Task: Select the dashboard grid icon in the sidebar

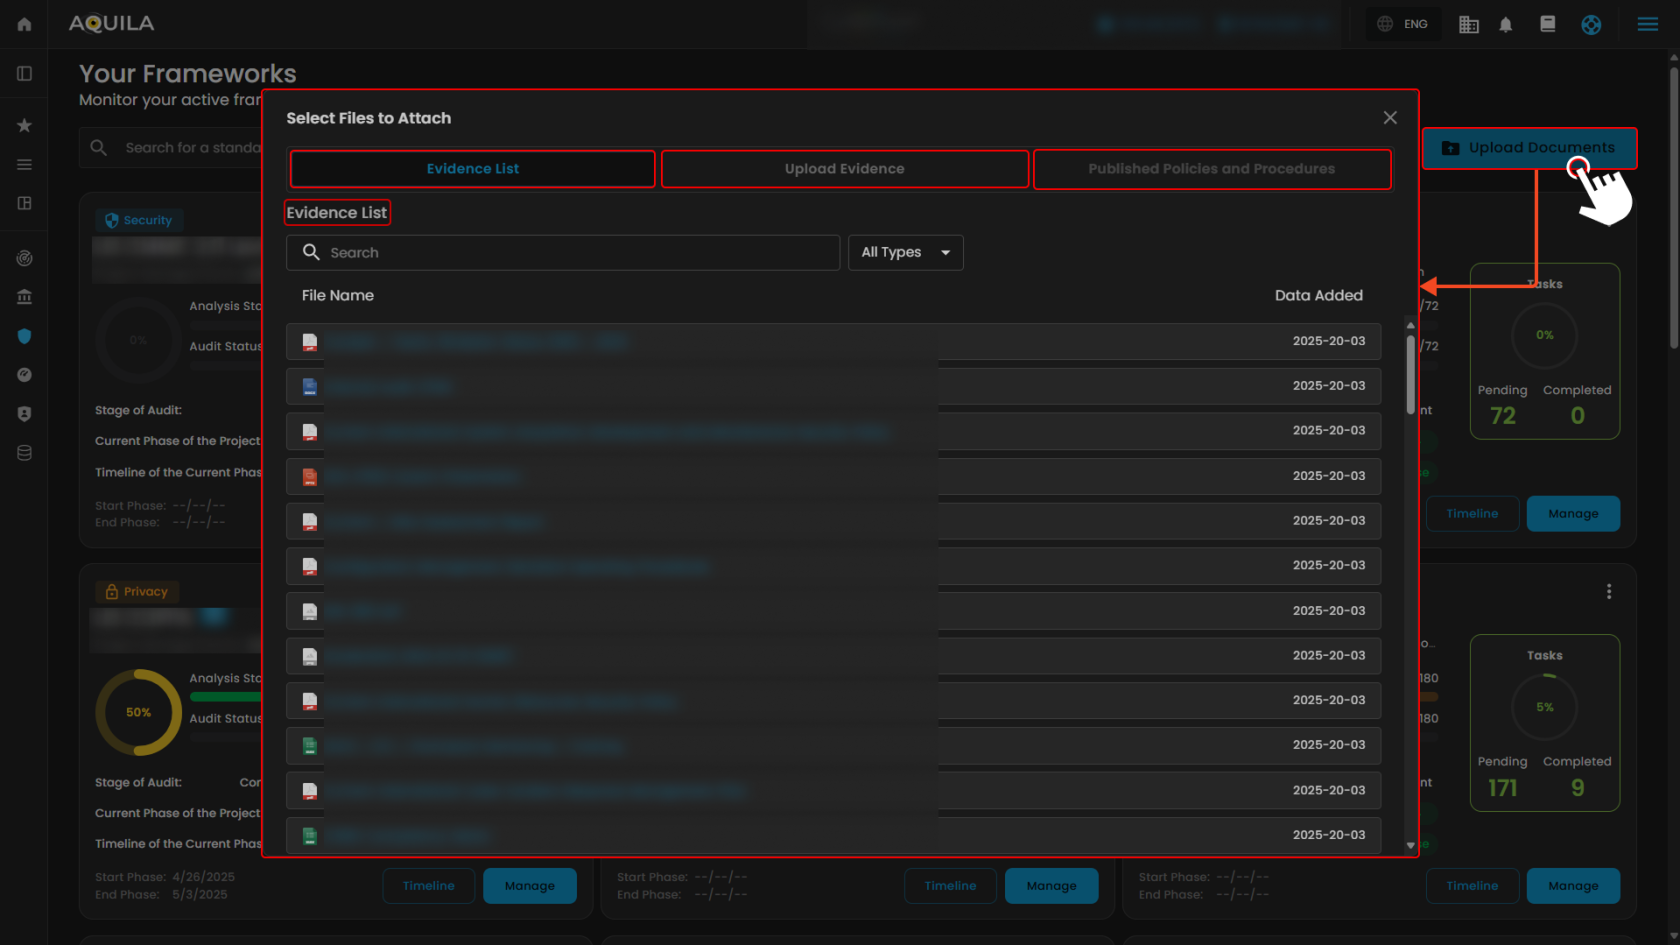Action: pos(24,204)
